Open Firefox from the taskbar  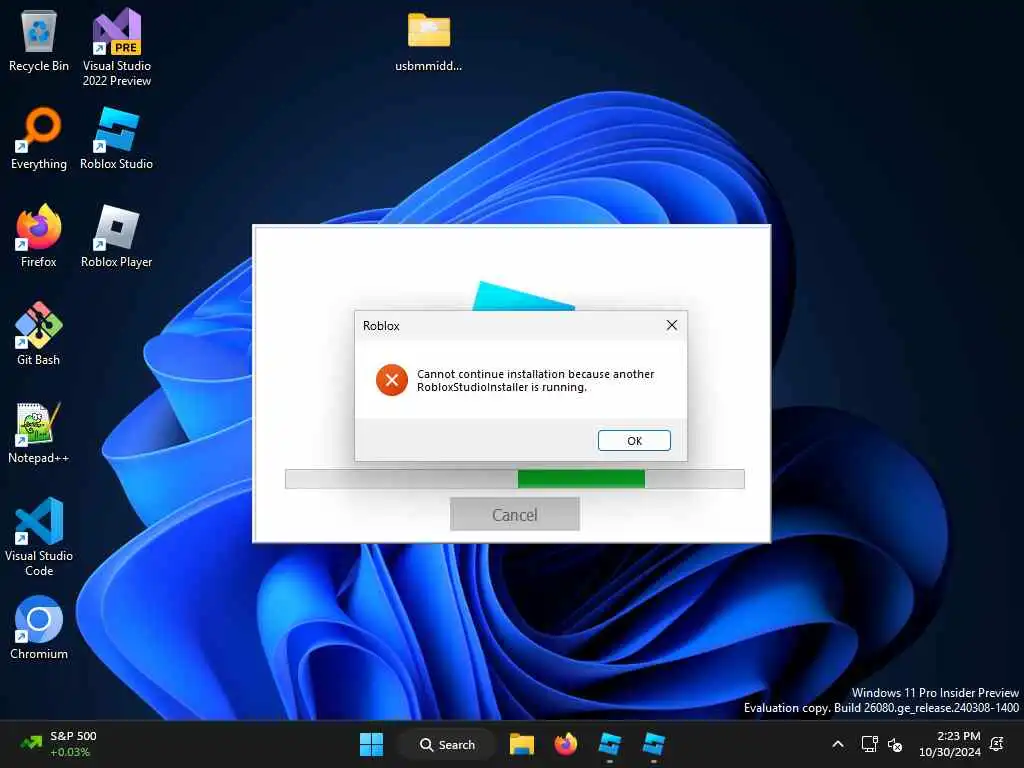pyautogui.click(x=566, y=744)
